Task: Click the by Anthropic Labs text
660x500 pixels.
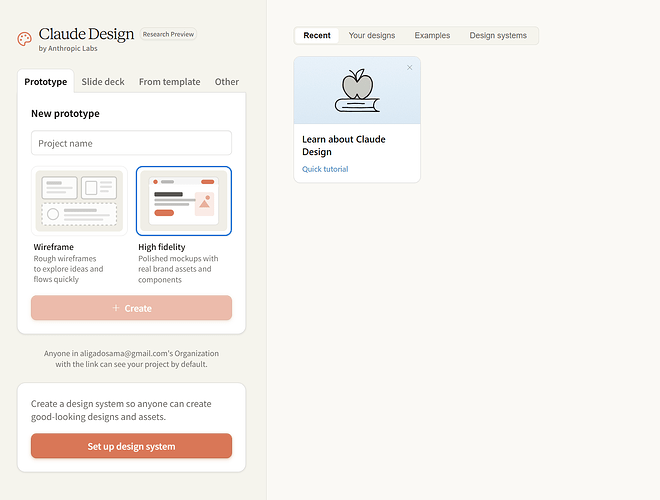Action: (68, 48)
